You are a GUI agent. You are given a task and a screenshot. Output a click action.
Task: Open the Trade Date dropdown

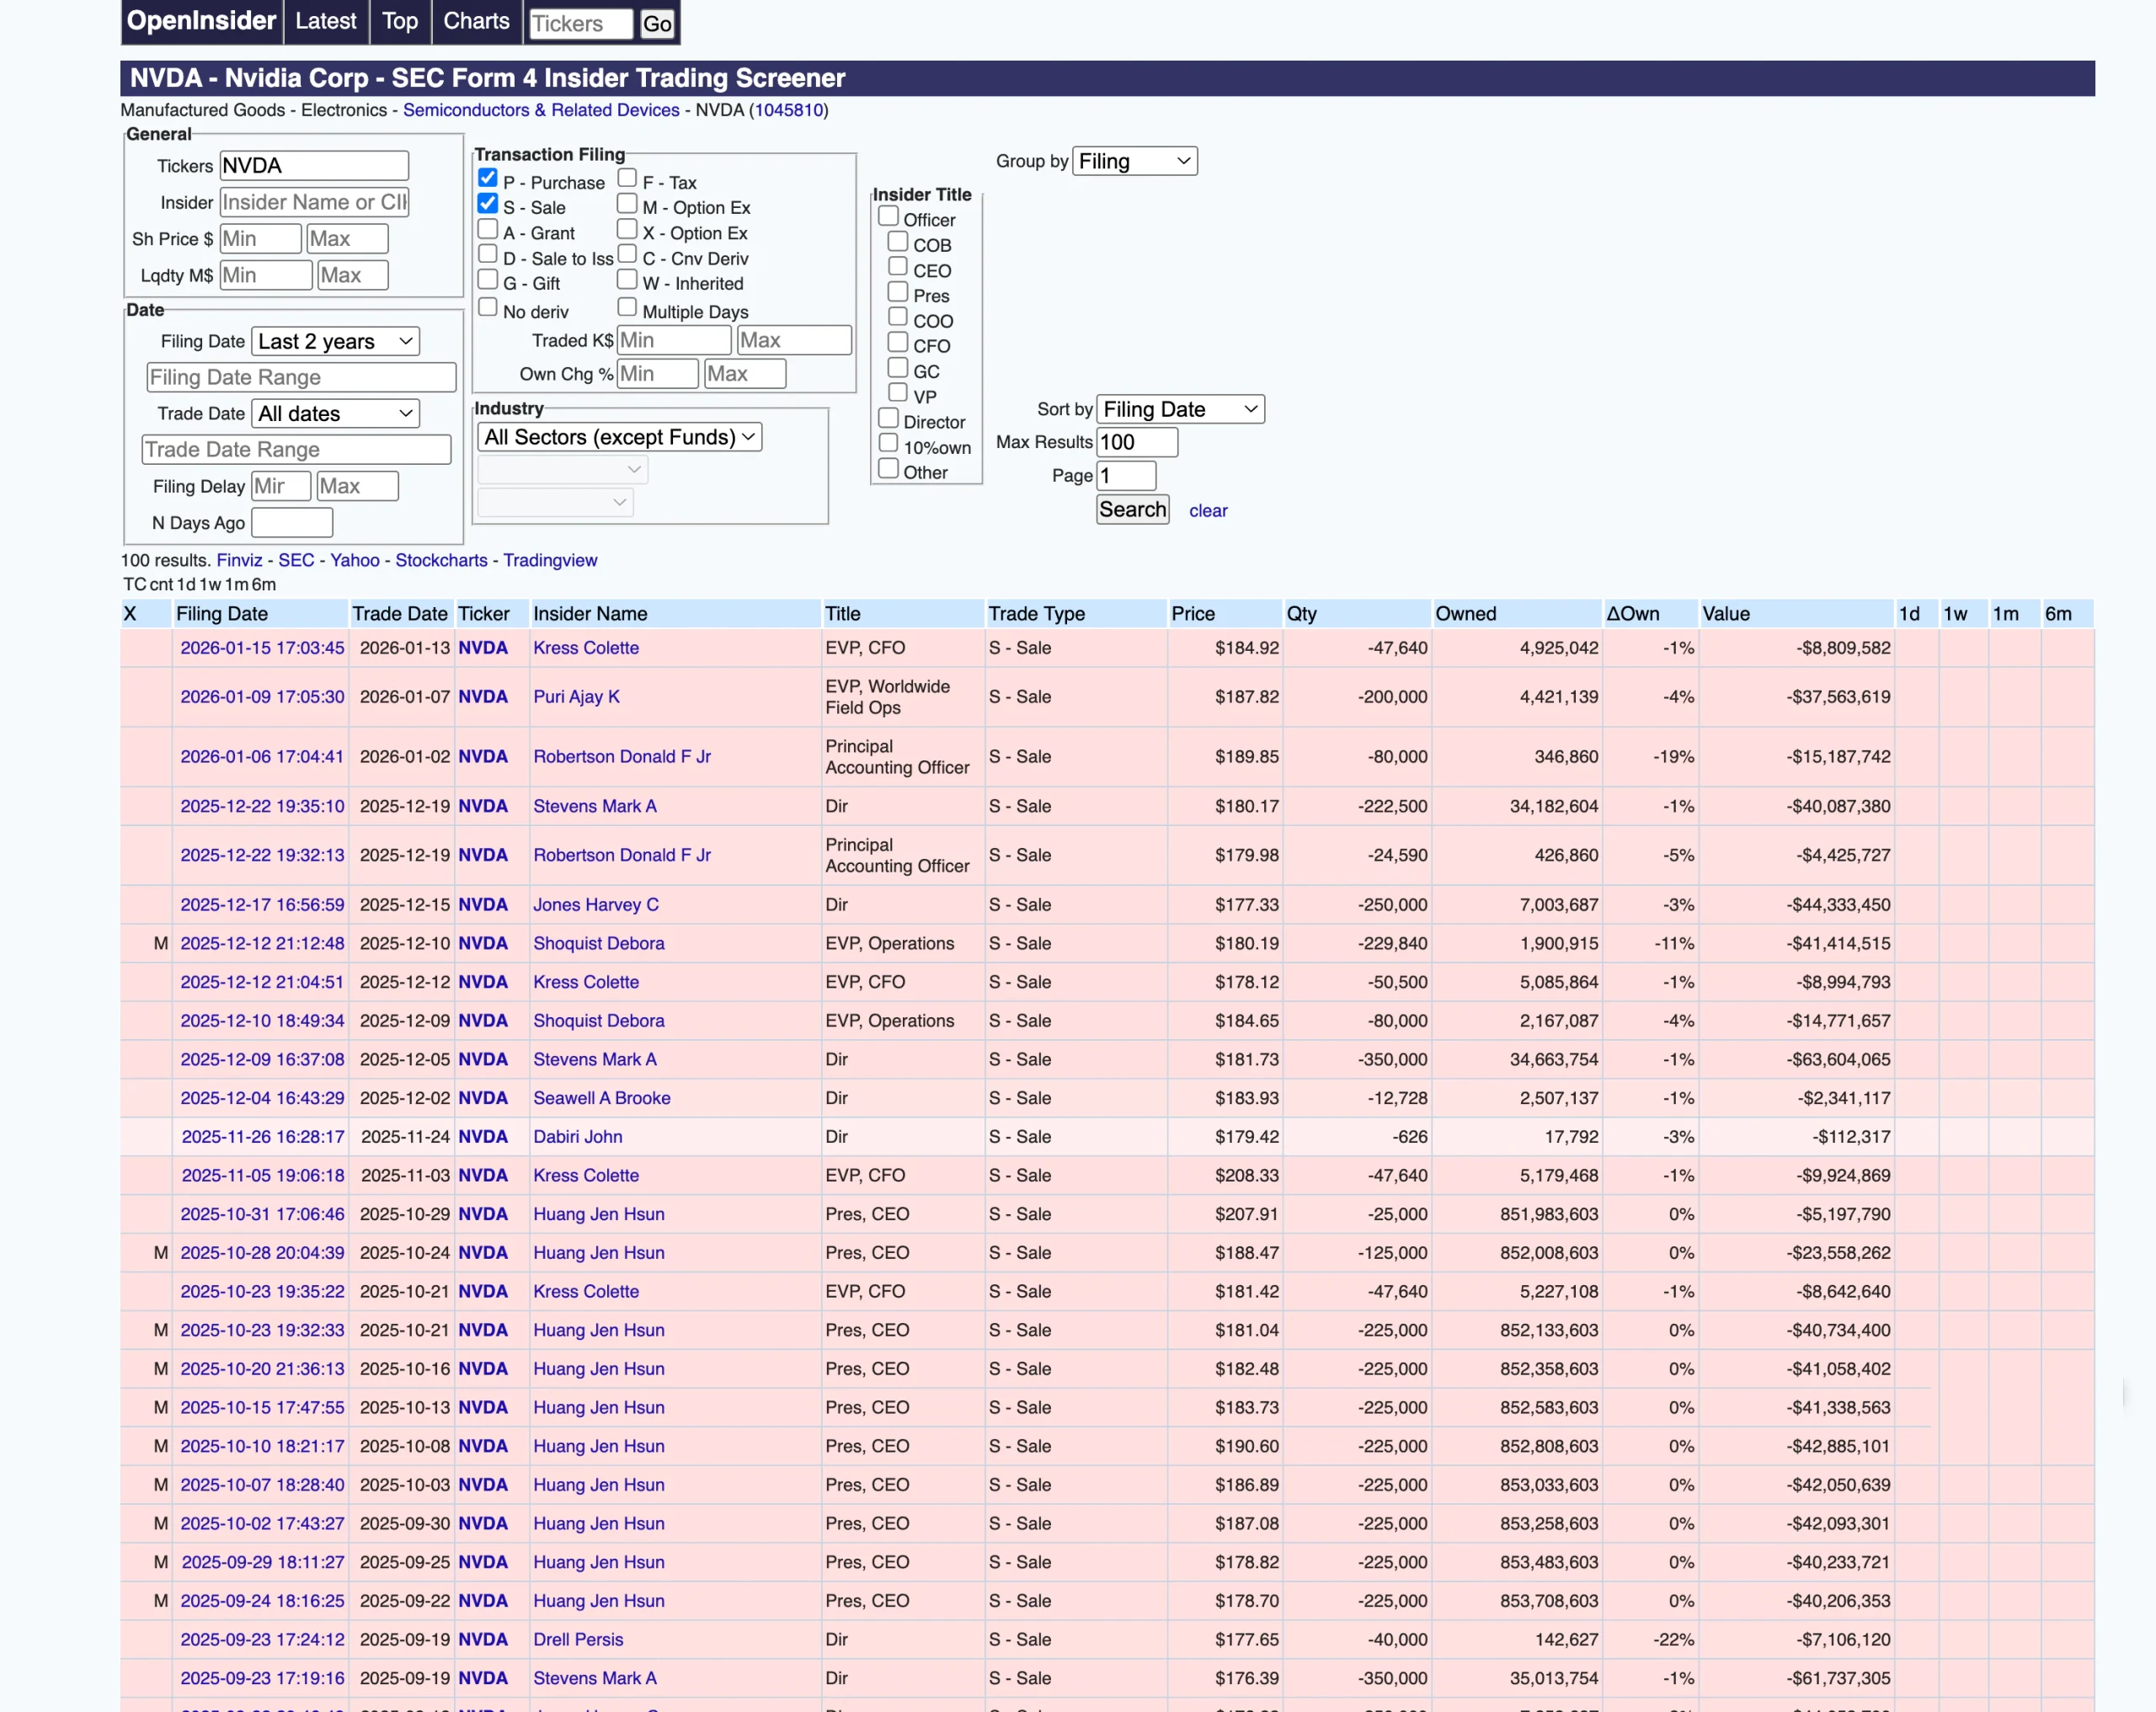click(335, 413)
